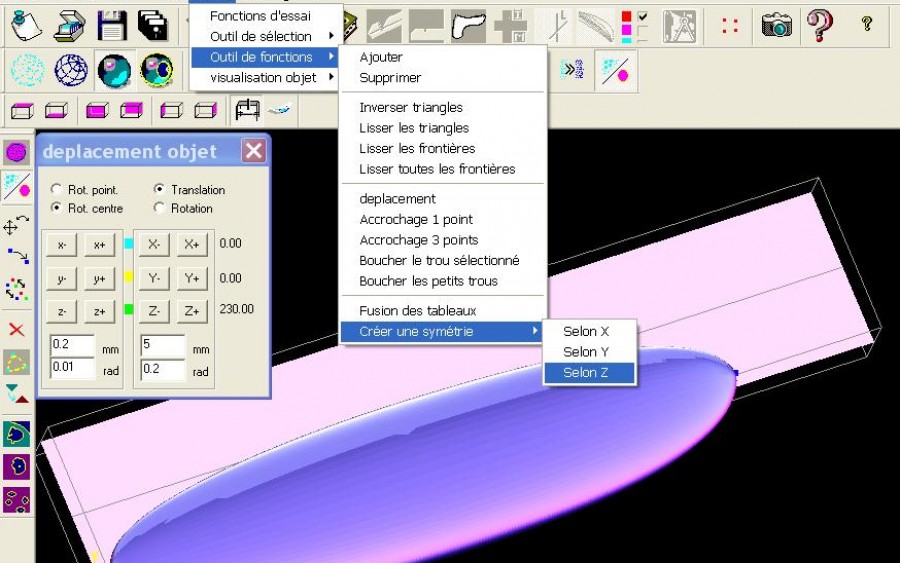The height and width of the screenshot is (563, 900).
Task: Click the blue curved path icon in sidebar
Action: (17, 256)
